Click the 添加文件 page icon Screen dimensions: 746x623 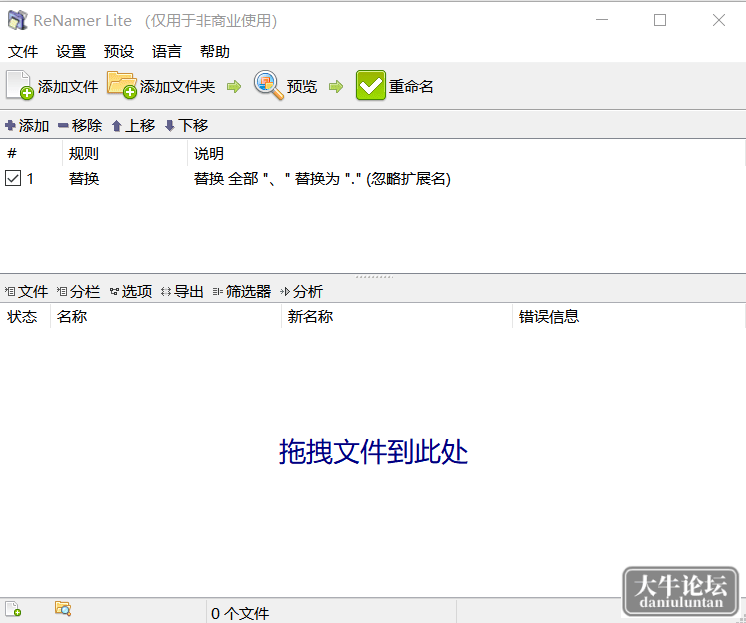20,85
